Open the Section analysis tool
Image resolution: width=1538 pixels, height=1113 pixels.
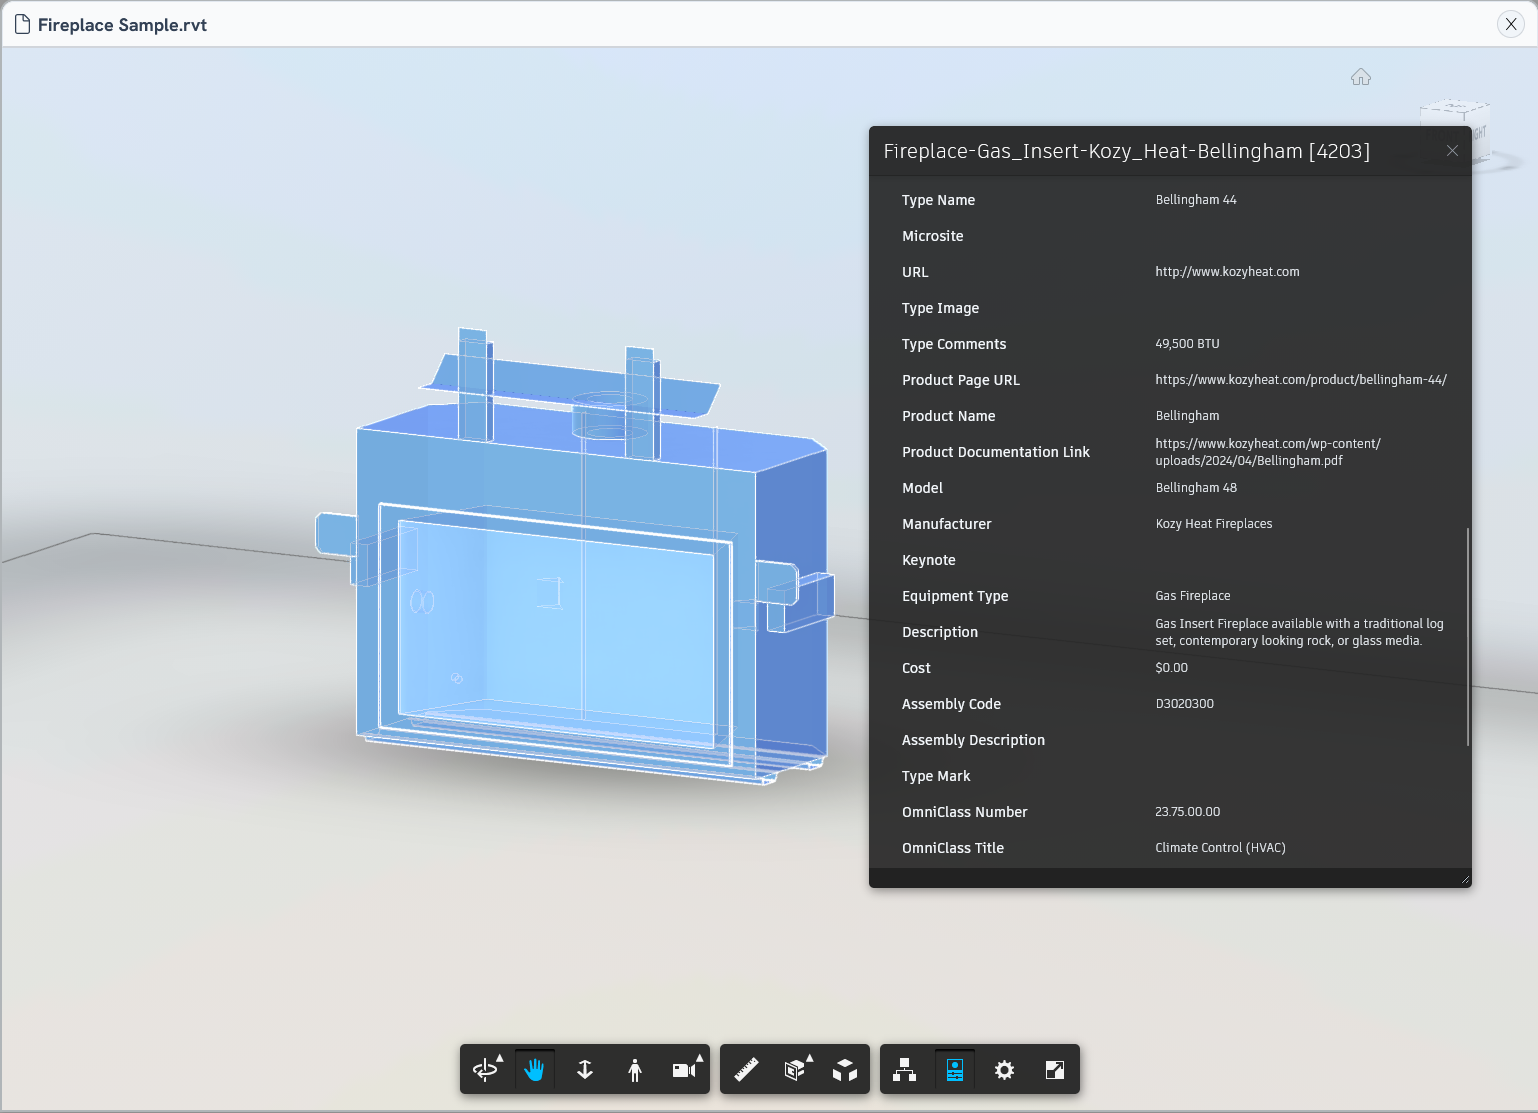[x=795, y=1070]
